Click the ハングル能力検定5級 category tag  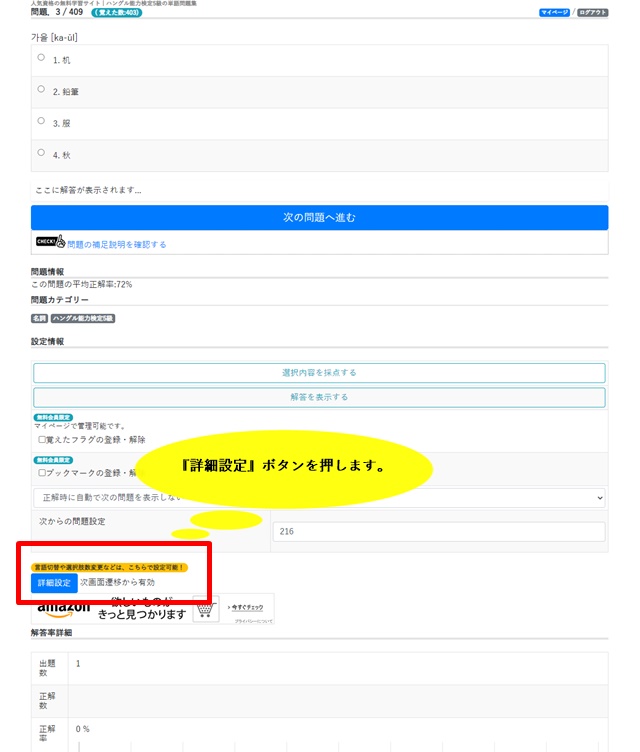point(83,318)
